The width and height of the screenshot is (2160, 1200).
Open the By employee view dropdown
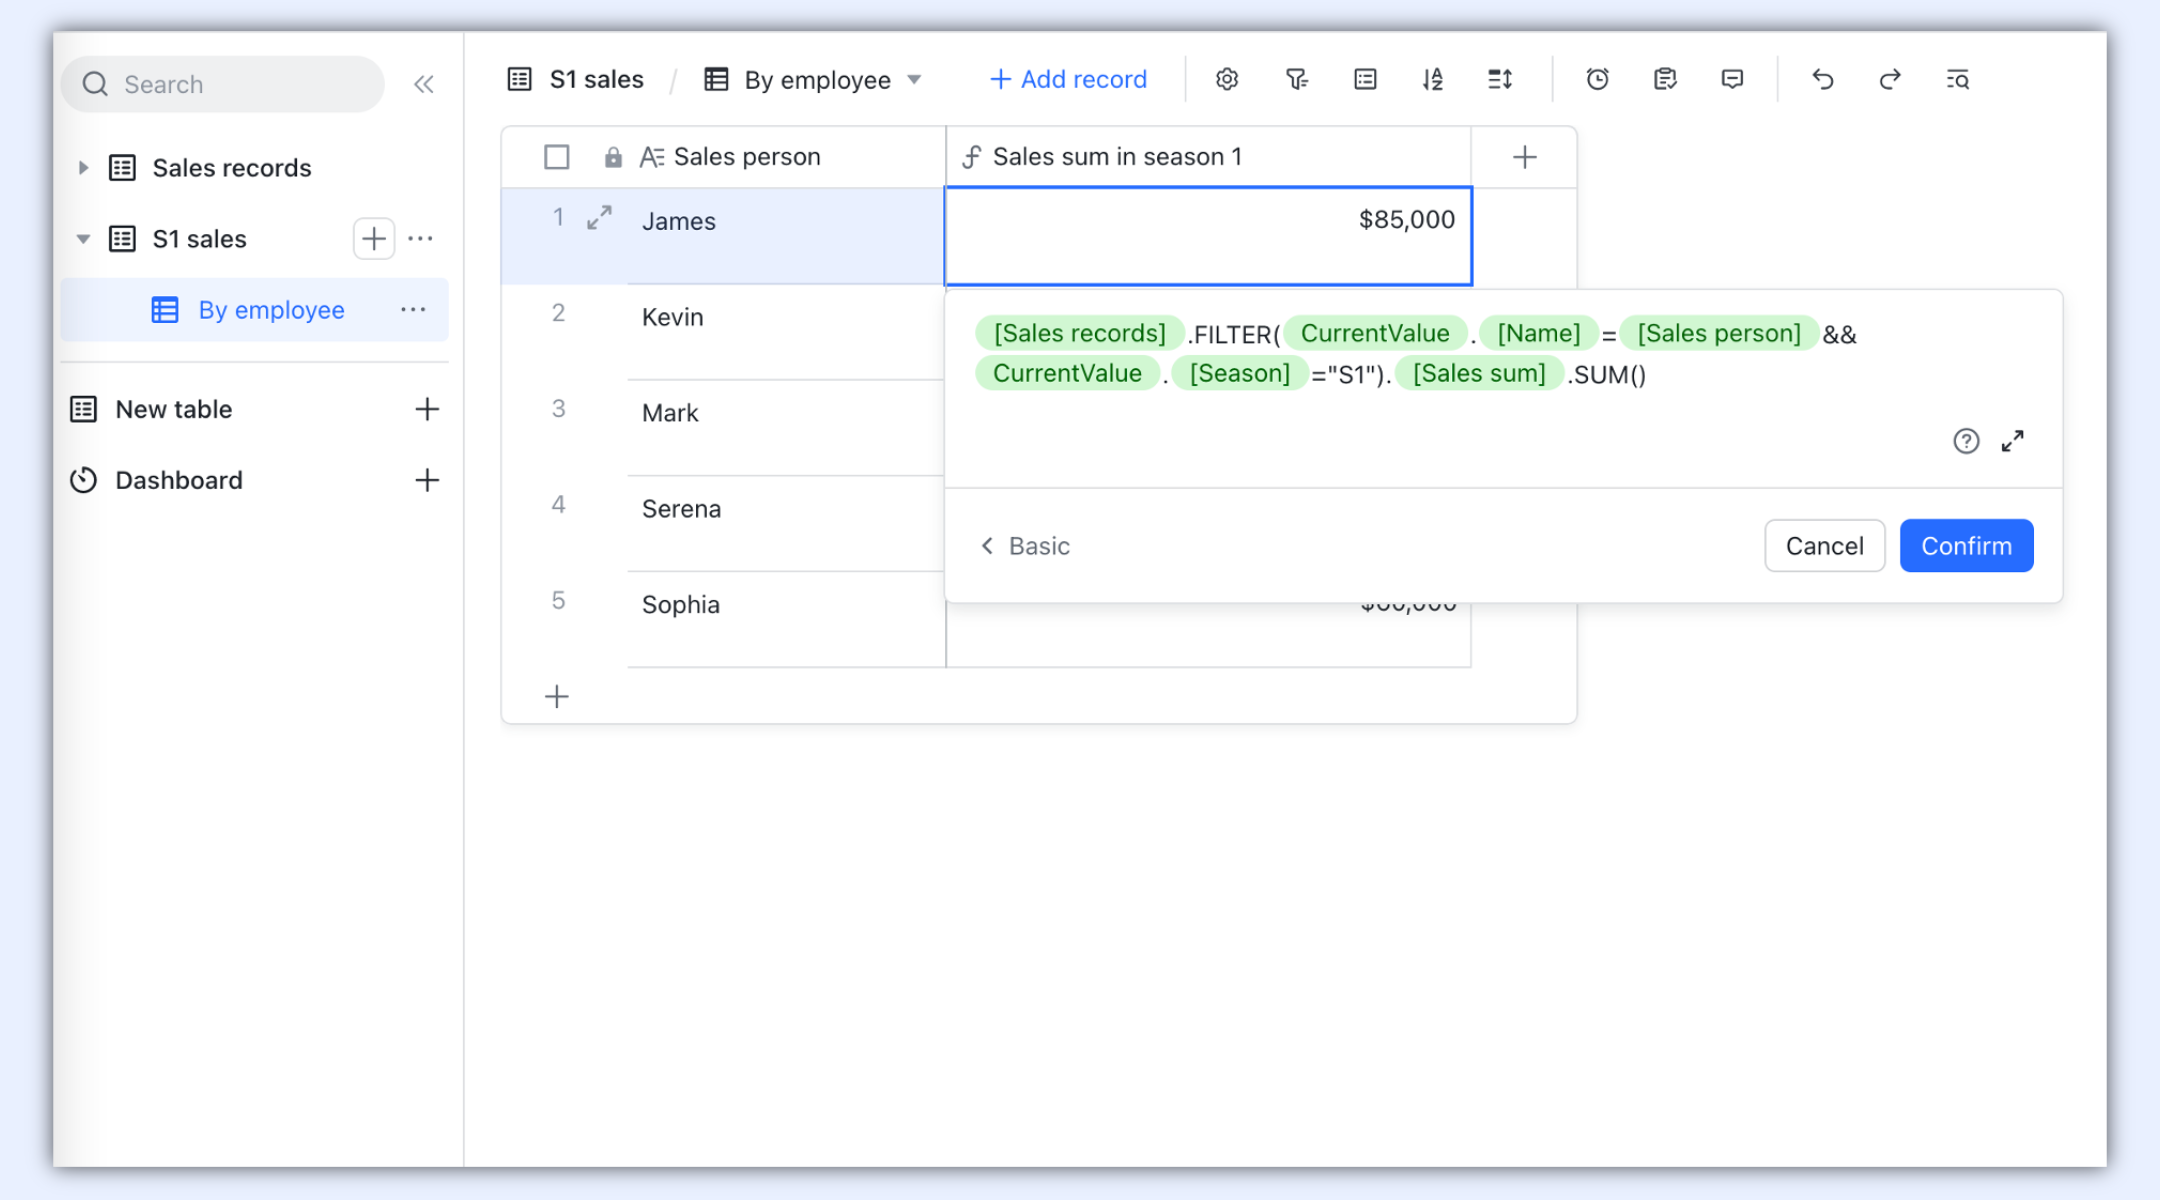point(914,80)
